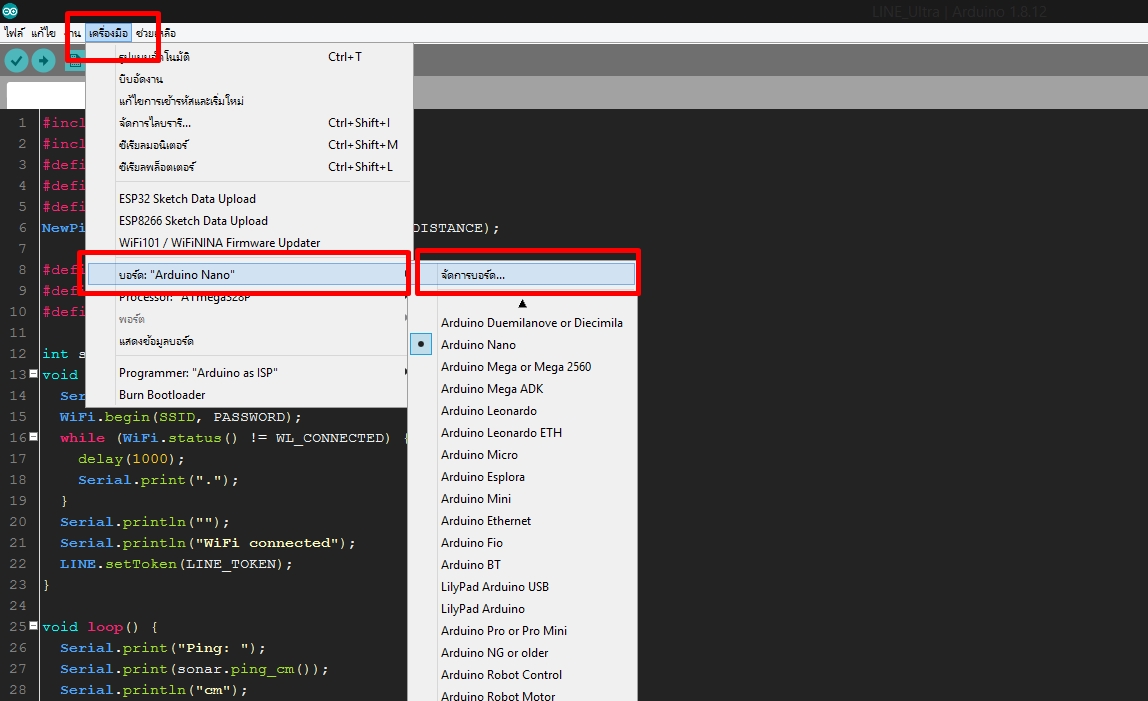The height and width of the screenshot is (701, 1148).
Task: Click the Verify checkmark toolbar icon
Action: [16, 61]
